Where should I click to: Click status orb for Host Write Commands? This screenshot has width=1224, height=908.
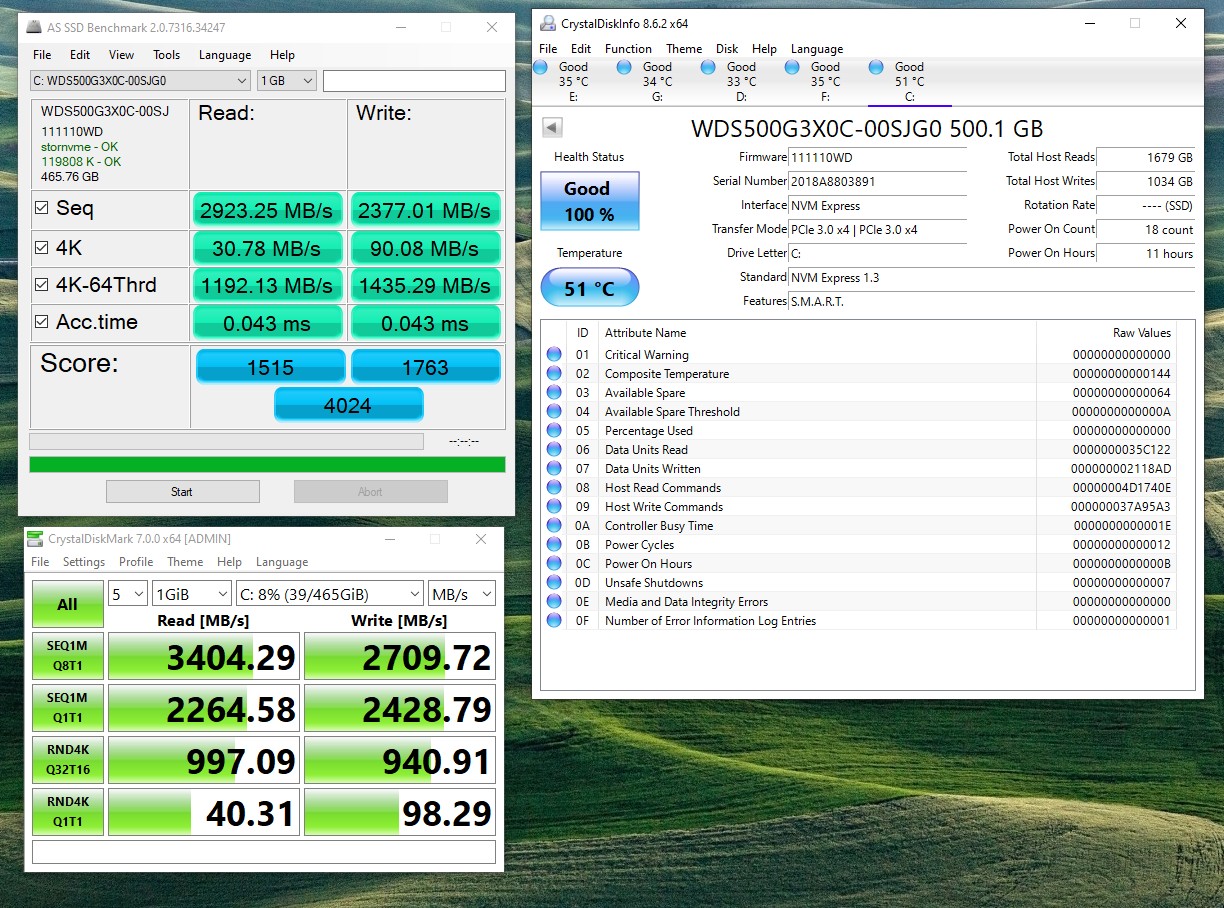click(x=554, y=507)
